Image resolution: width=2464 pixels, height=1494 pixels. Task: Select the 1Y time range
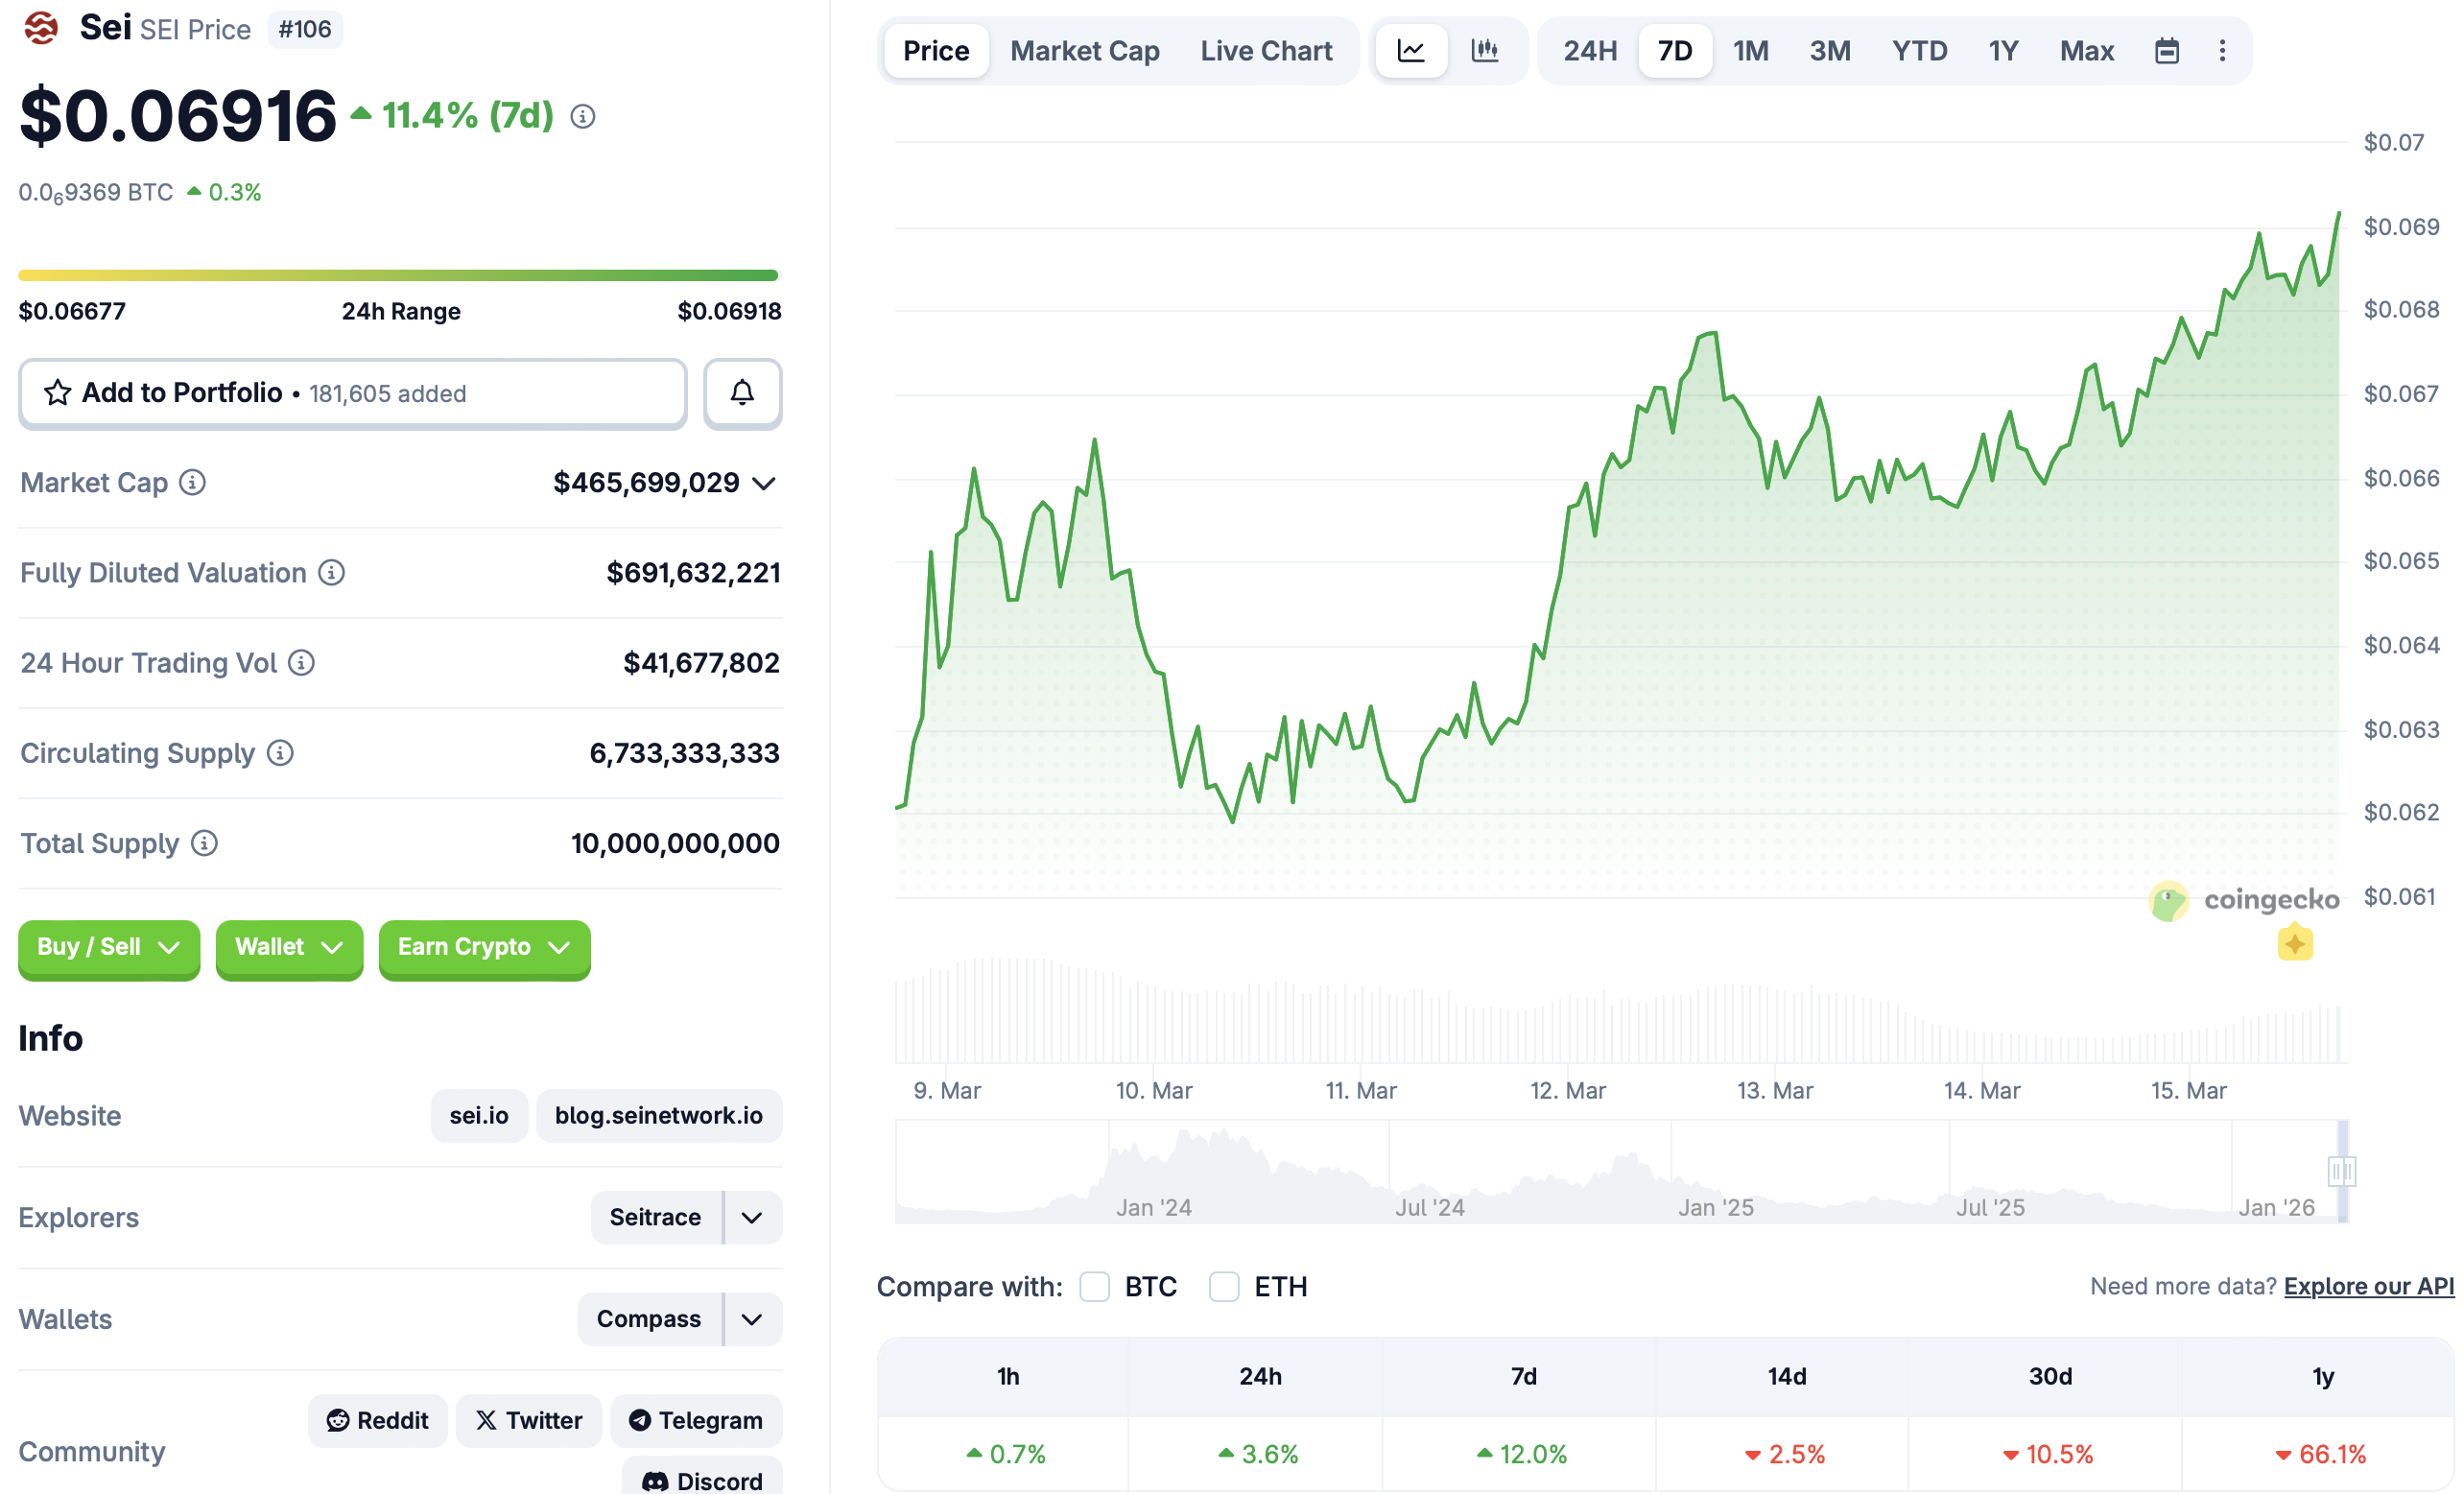tap(2003, 50)
